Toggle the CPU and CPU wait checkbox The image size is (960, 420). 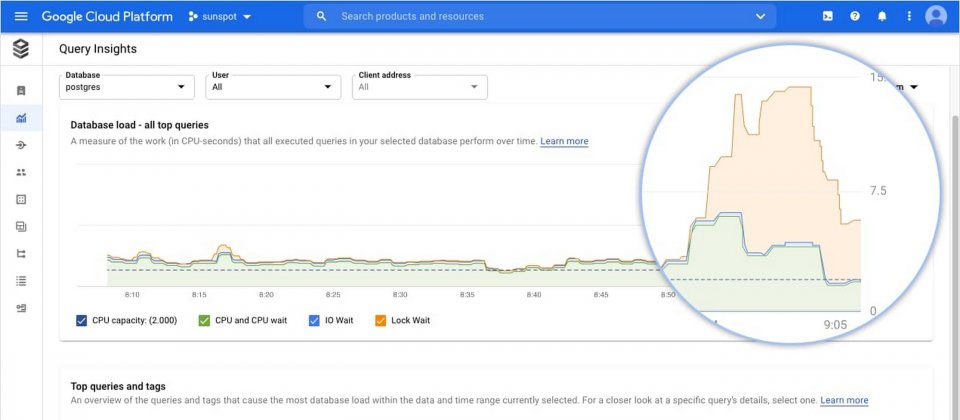click(x=204, y=320)
